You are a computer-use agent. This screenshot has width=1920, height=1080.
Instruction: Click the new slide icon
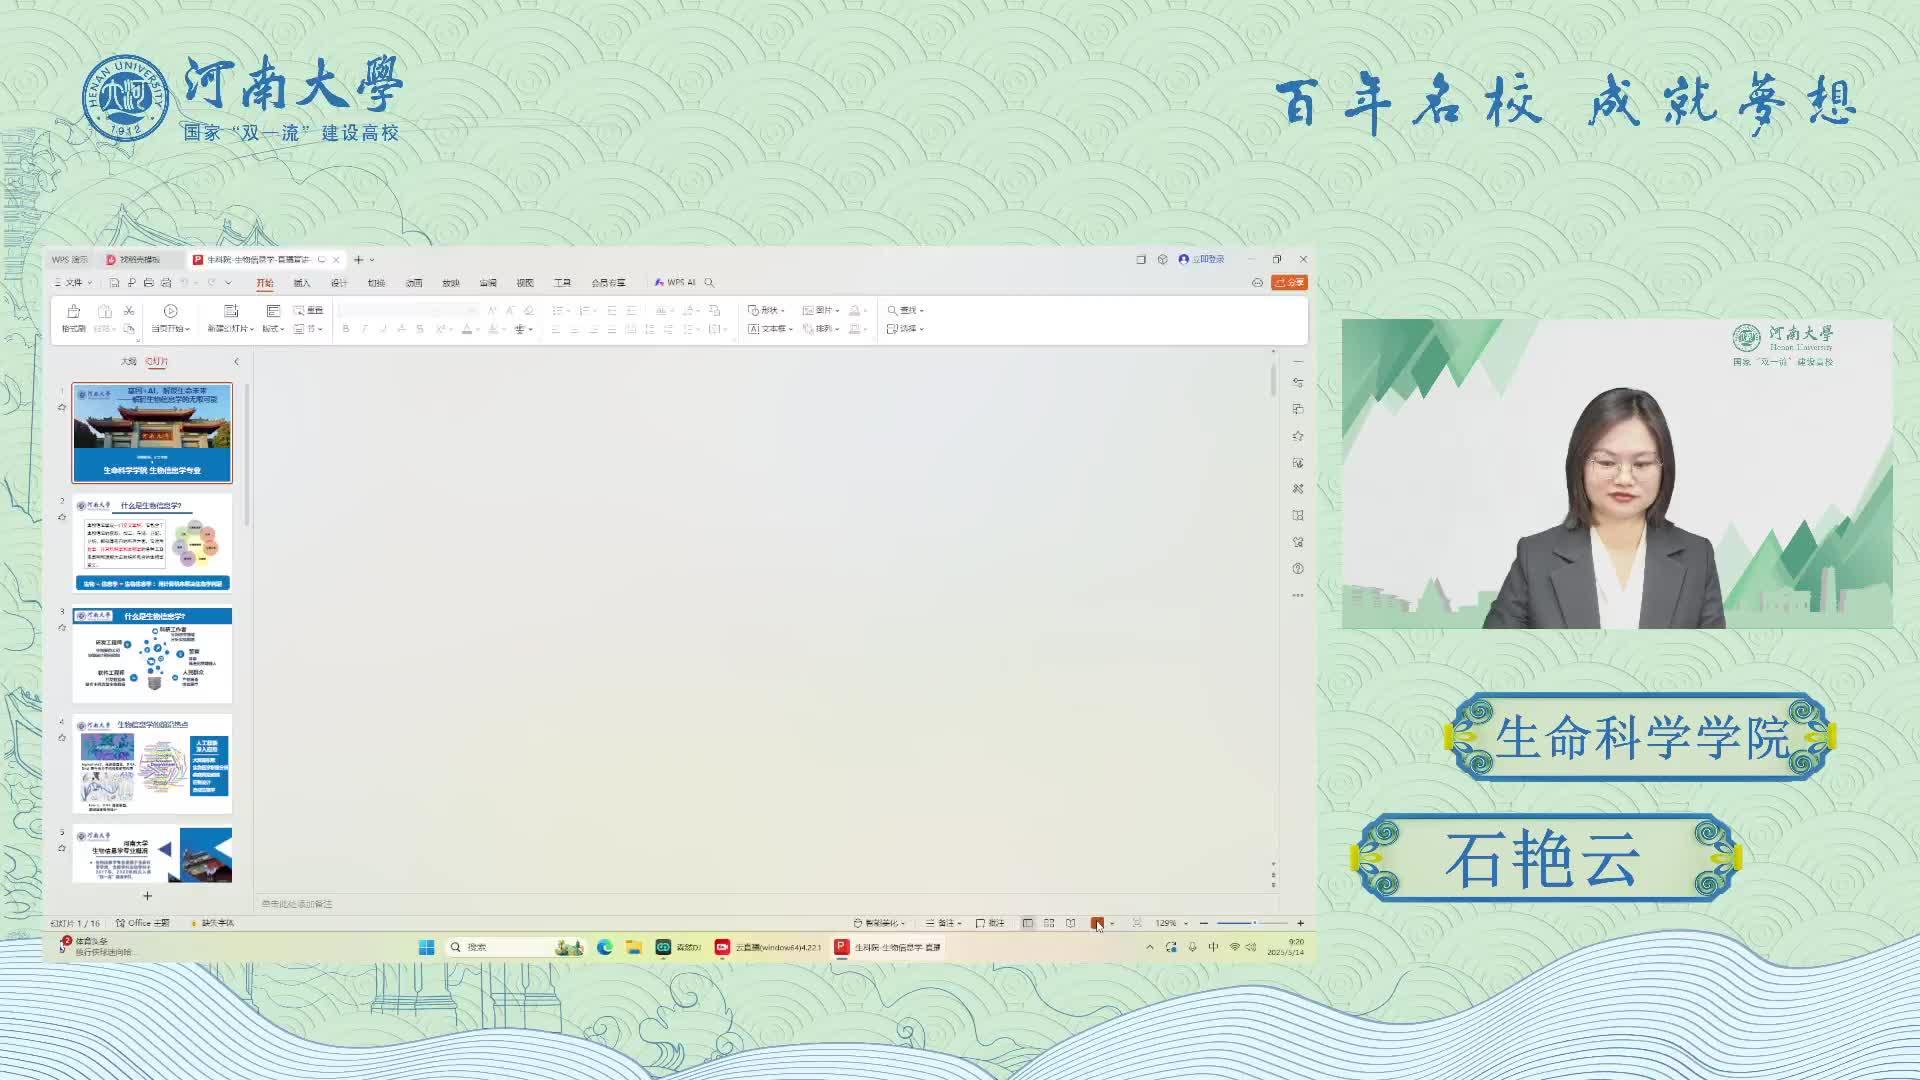point(231,311)
